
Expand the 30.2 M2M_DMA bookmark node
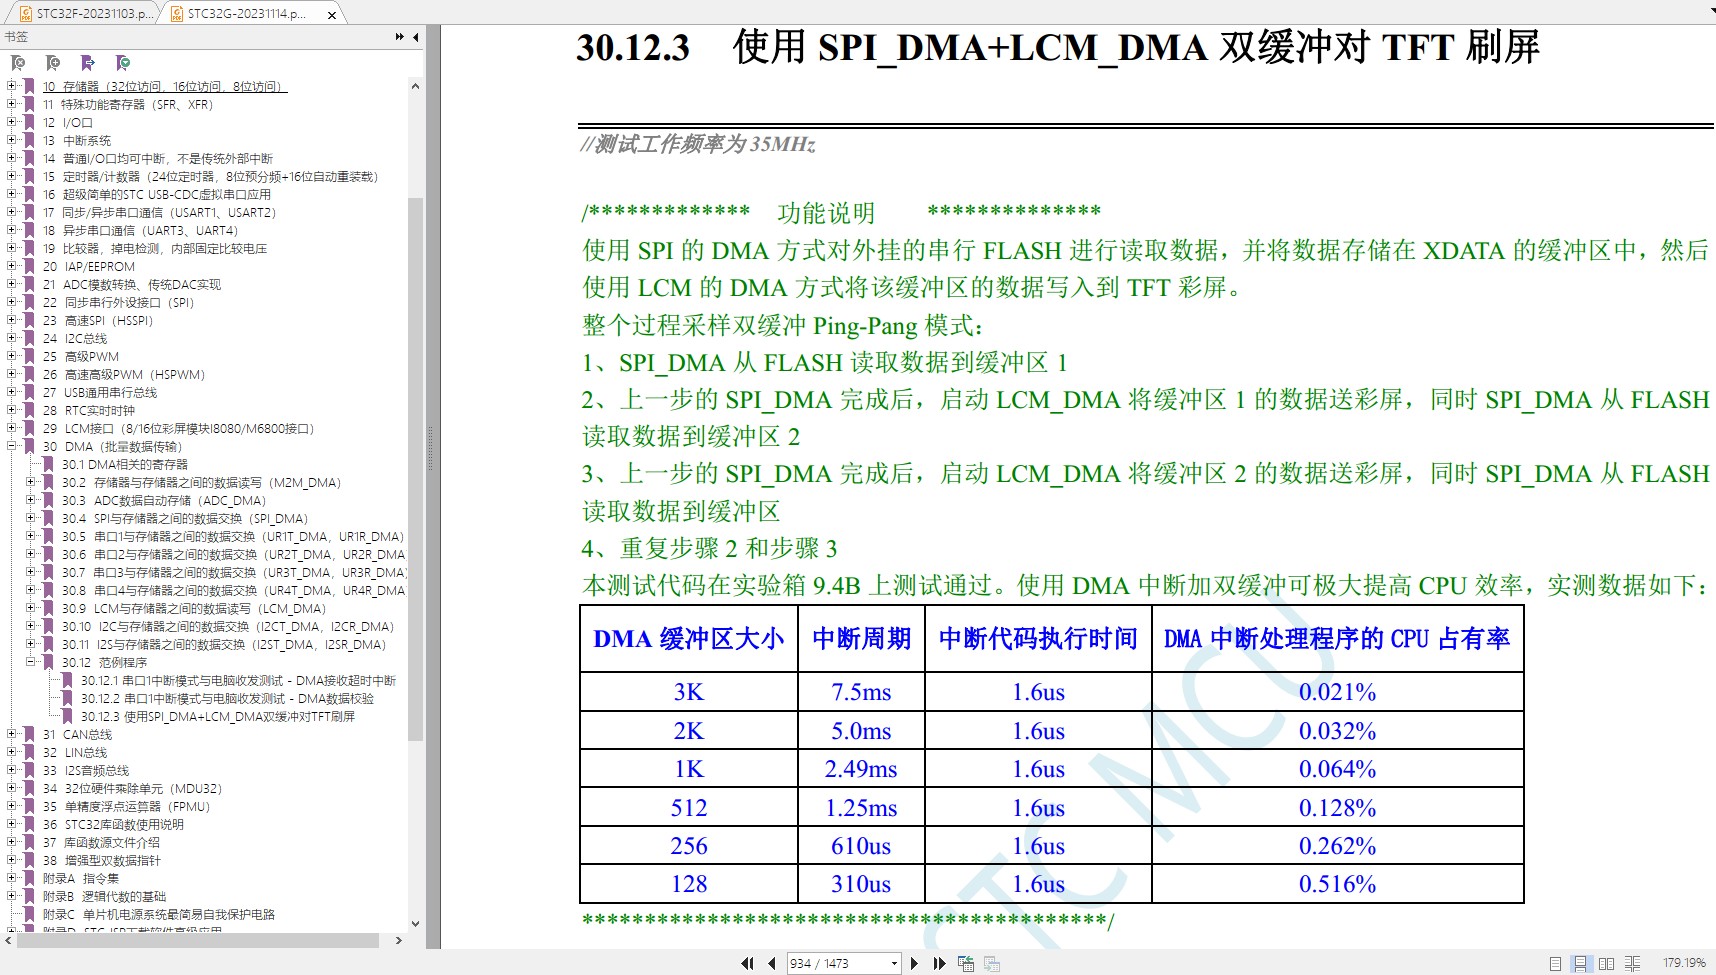tap(31, 483)
